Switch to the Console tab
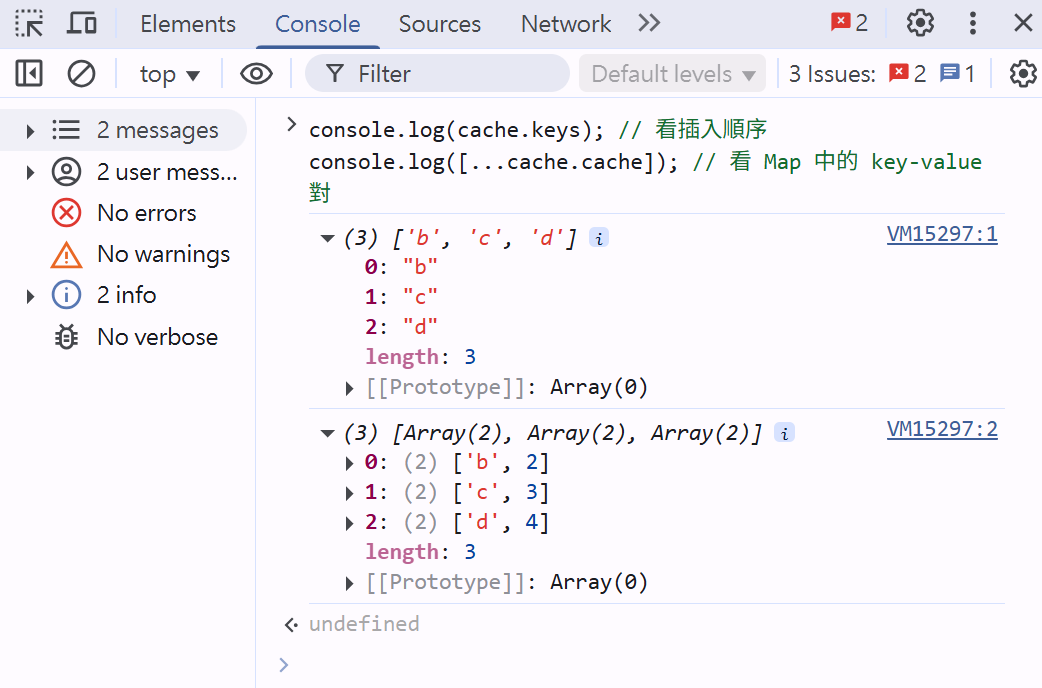This screenshot has height=688, width=1042. (318, 24)
